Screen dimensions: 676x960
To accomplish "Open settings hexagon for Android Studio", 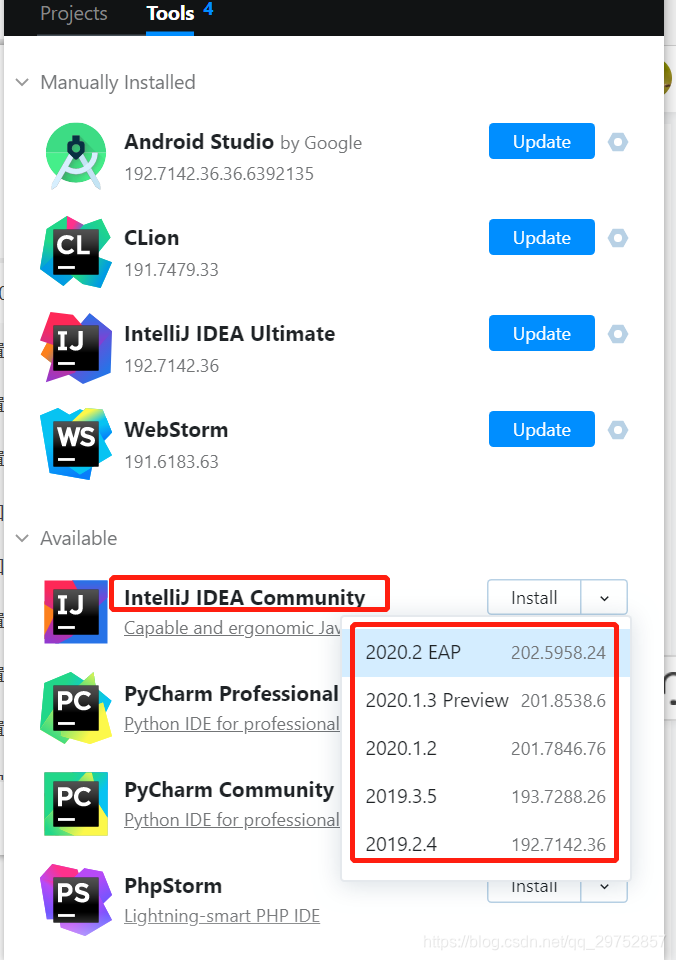I will [x=618, y=142].
